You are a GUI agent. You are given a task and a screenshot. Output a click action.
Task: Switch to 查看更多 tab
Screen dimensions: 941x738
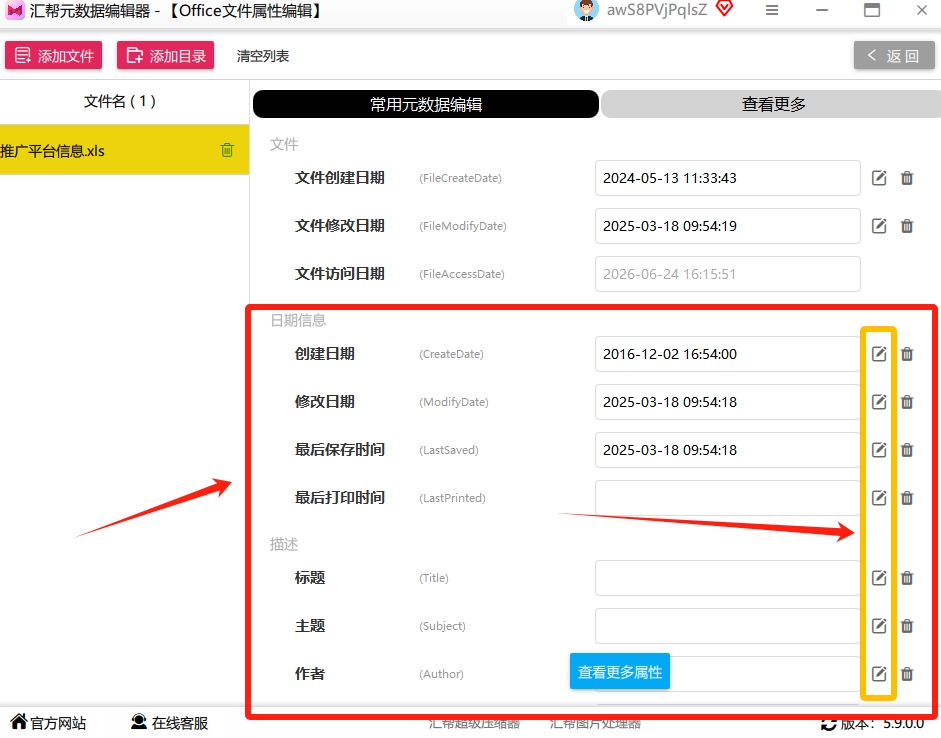[x=772, y=104]
